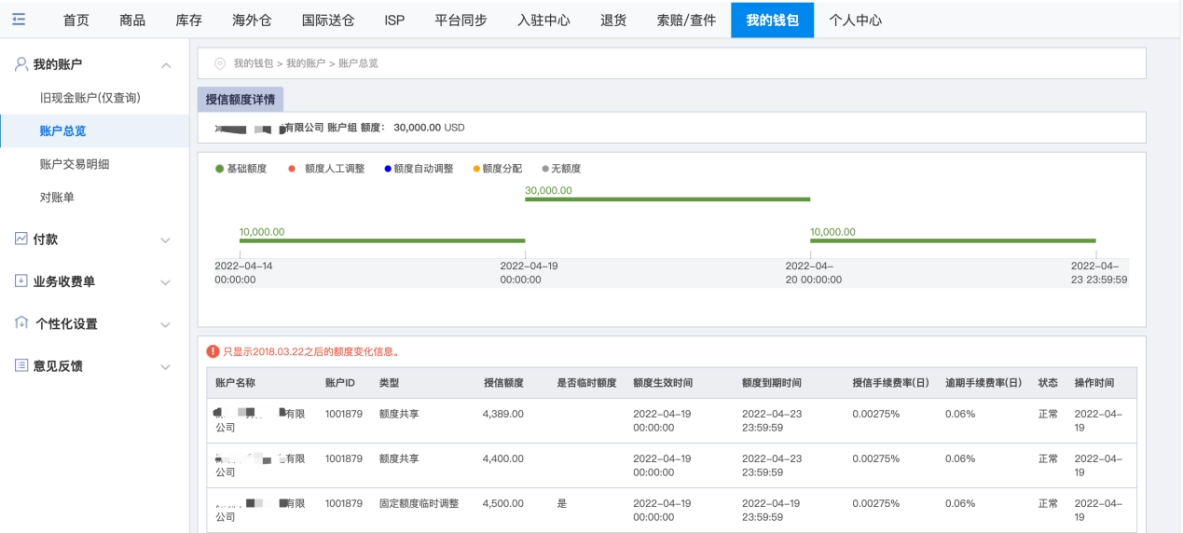This screenshot has width=1183, height=533.
Task: Open the 索赔/查件 top menu
Action: [686, 20]
